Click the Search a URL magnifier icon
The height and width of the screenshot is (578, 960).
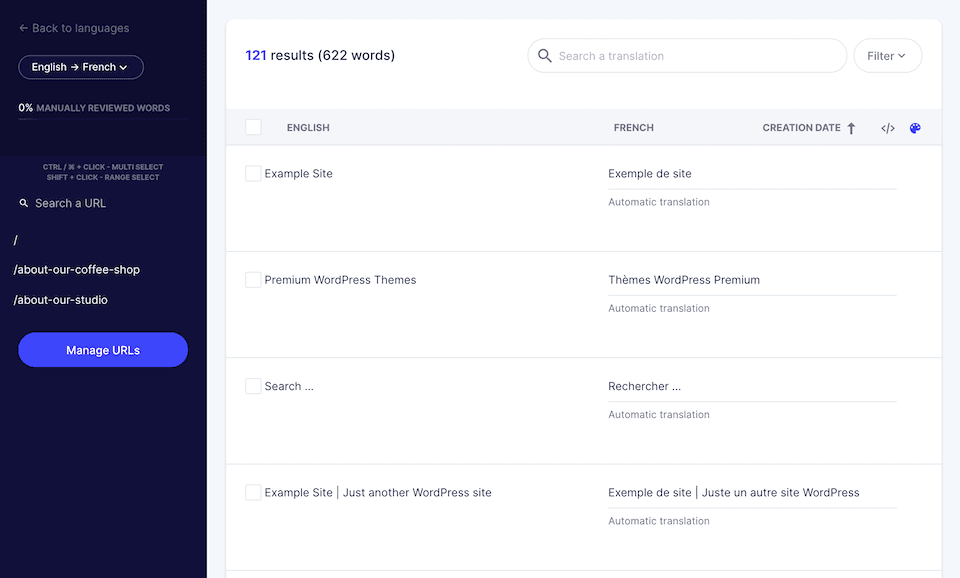[23, 203]
